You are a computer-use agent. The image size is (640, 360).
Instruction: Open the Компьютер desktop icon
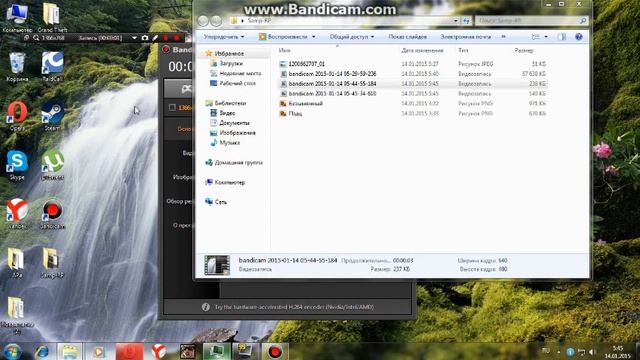click(17, 17)
